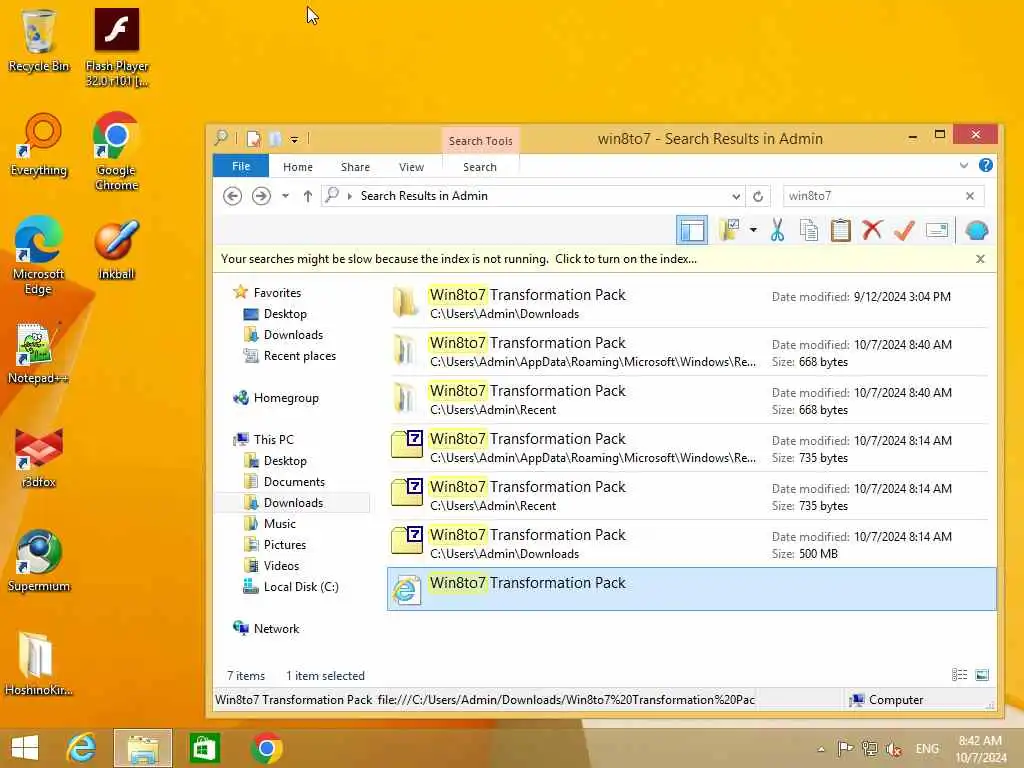Switch to the View ribbon tab
Viewport: 1024px width, 768px height.
(411, 167)
